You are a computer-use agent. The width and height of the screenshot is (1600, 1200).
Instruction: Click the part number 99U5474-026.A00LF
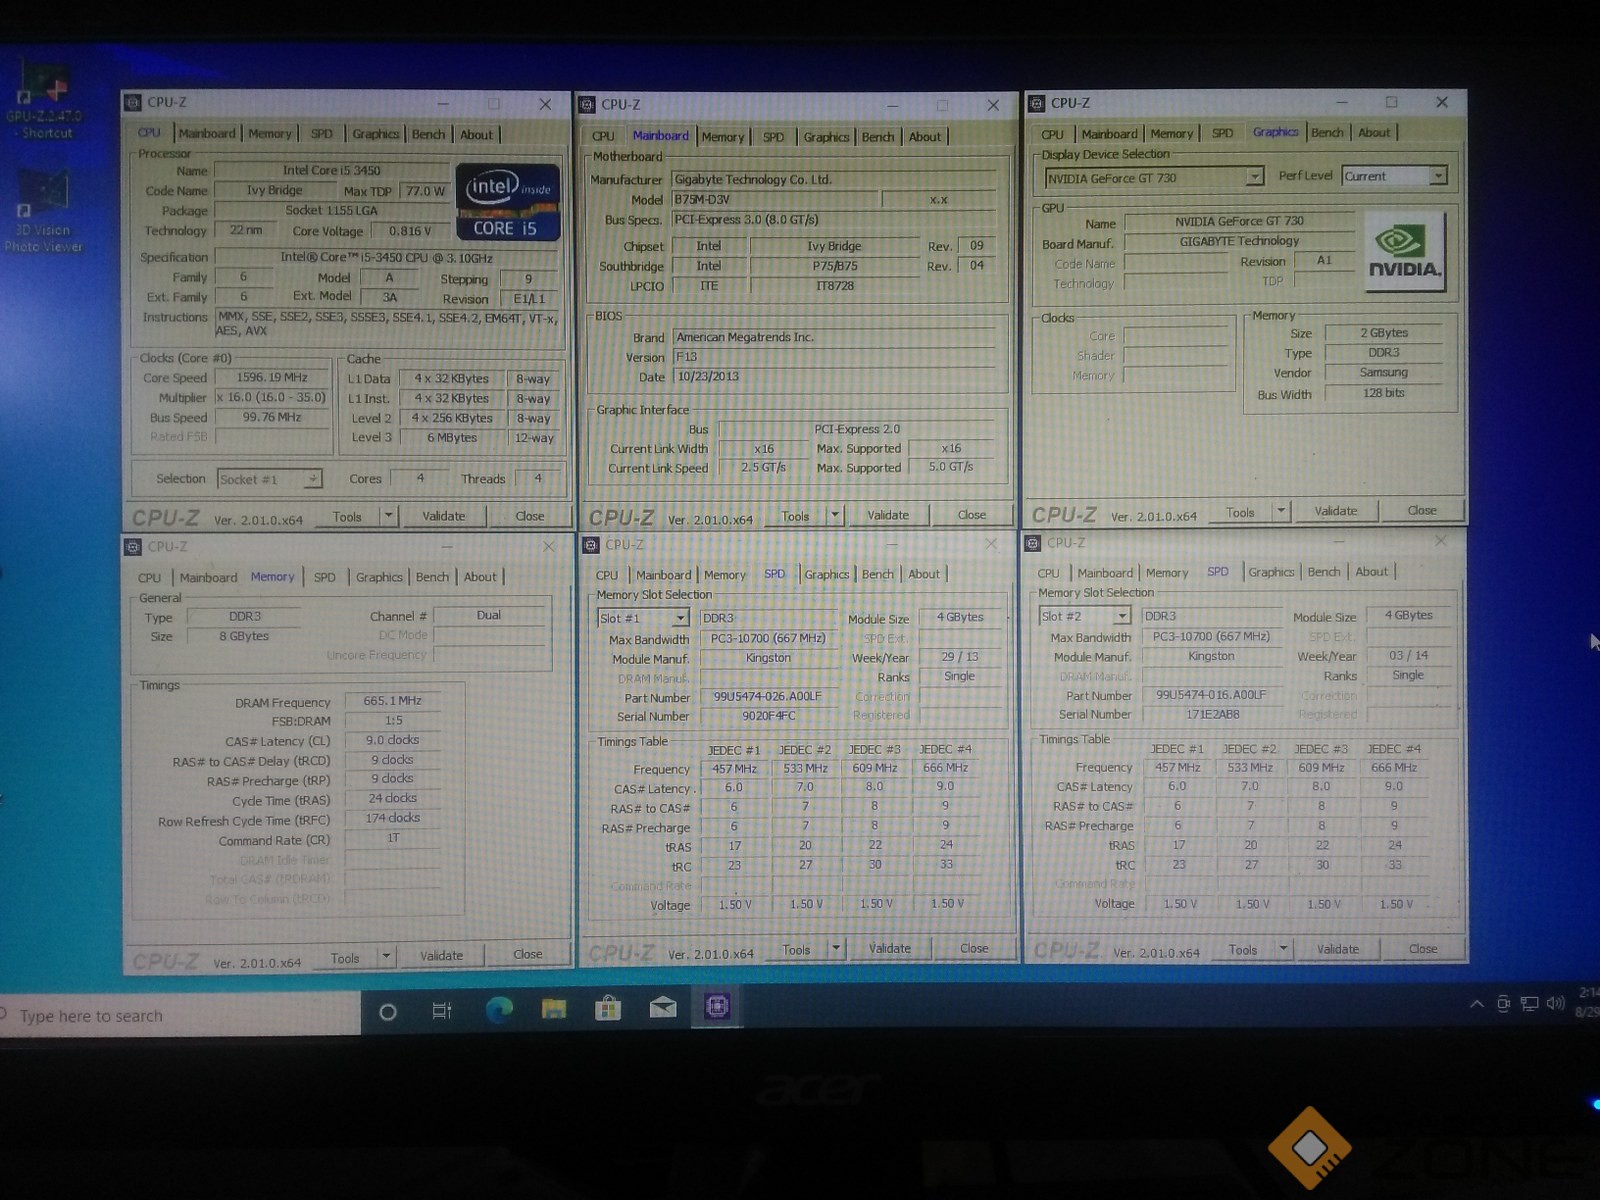tap(767, 697)
